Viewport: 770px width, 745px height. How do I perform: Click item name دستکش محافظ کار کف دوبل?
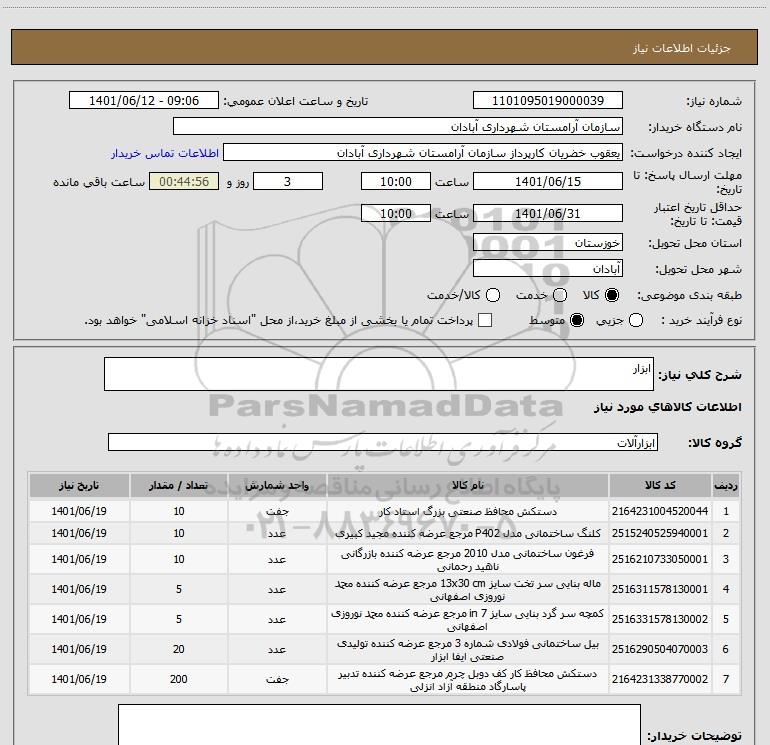pyautogui.click(x=468, y=680)
